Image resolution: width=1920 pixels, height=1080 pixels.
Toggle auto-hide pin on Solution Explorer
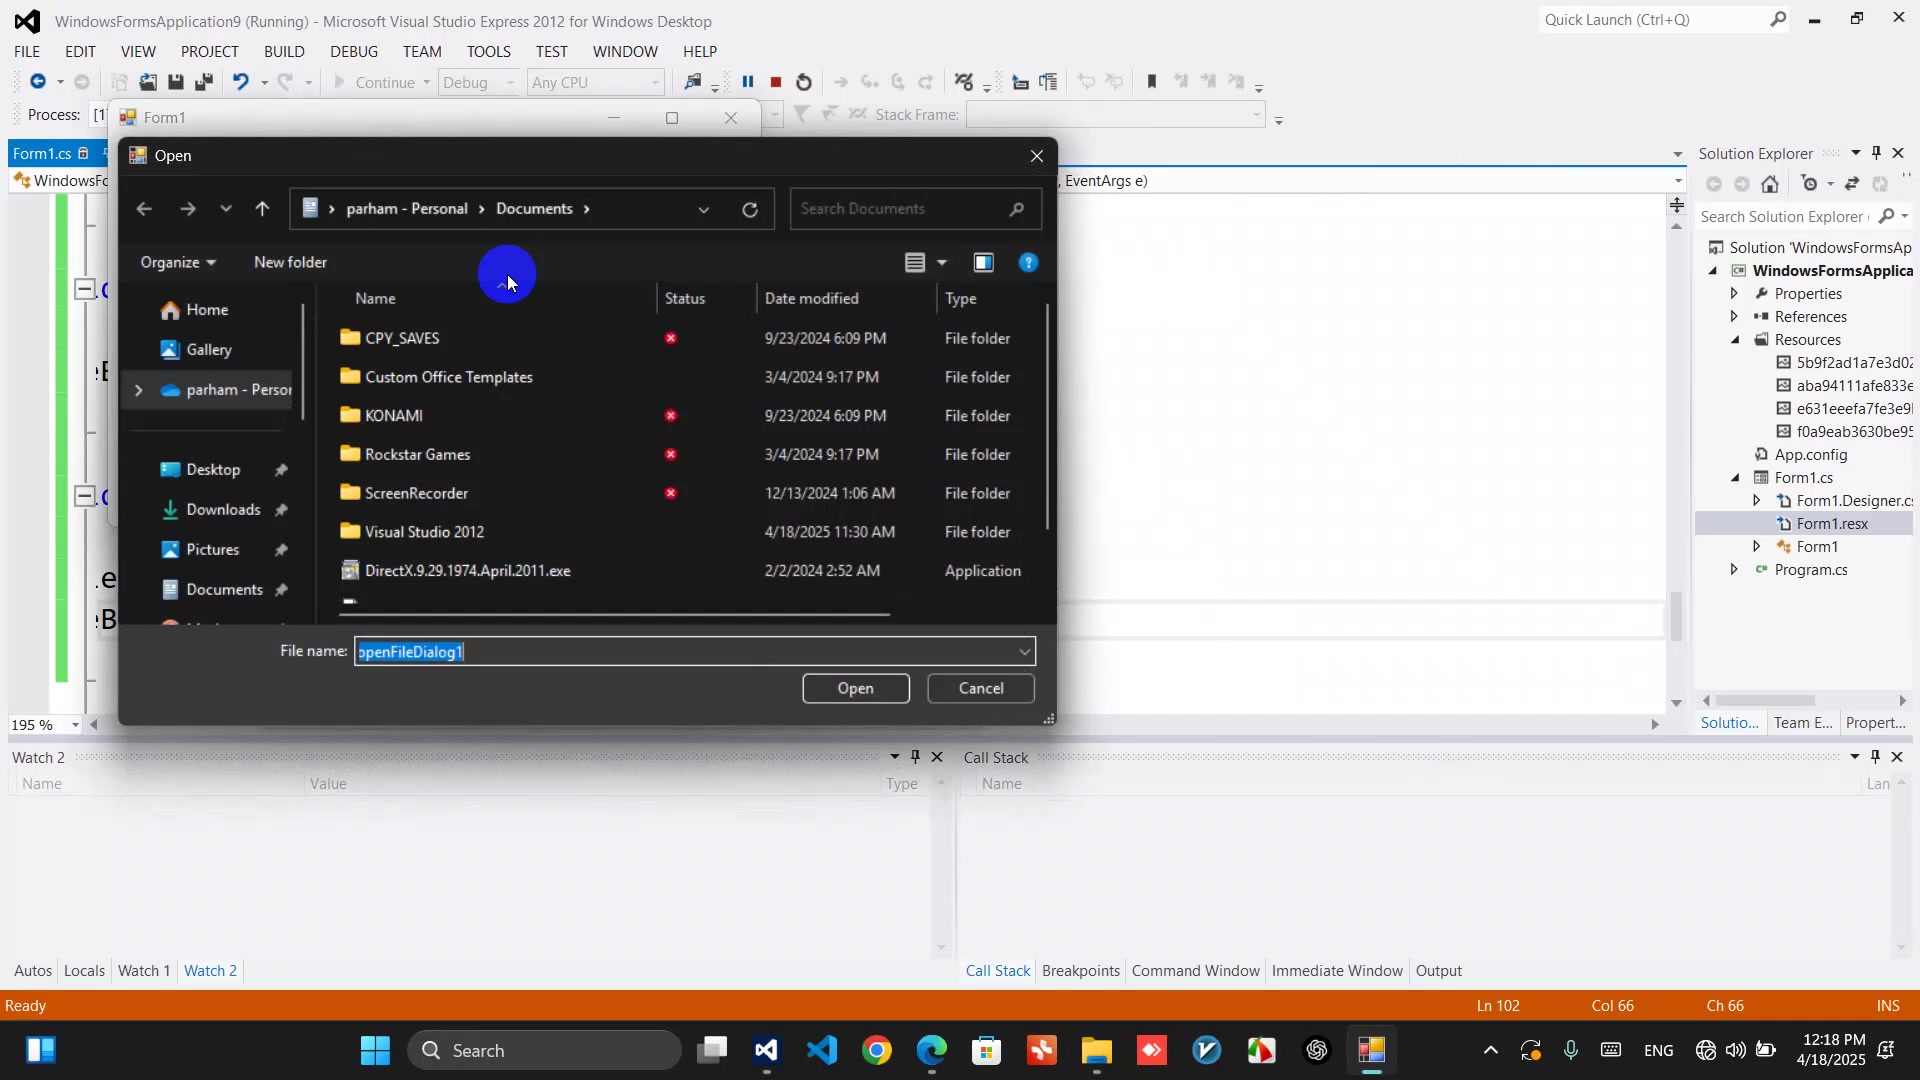click(x=1876, y=153)
